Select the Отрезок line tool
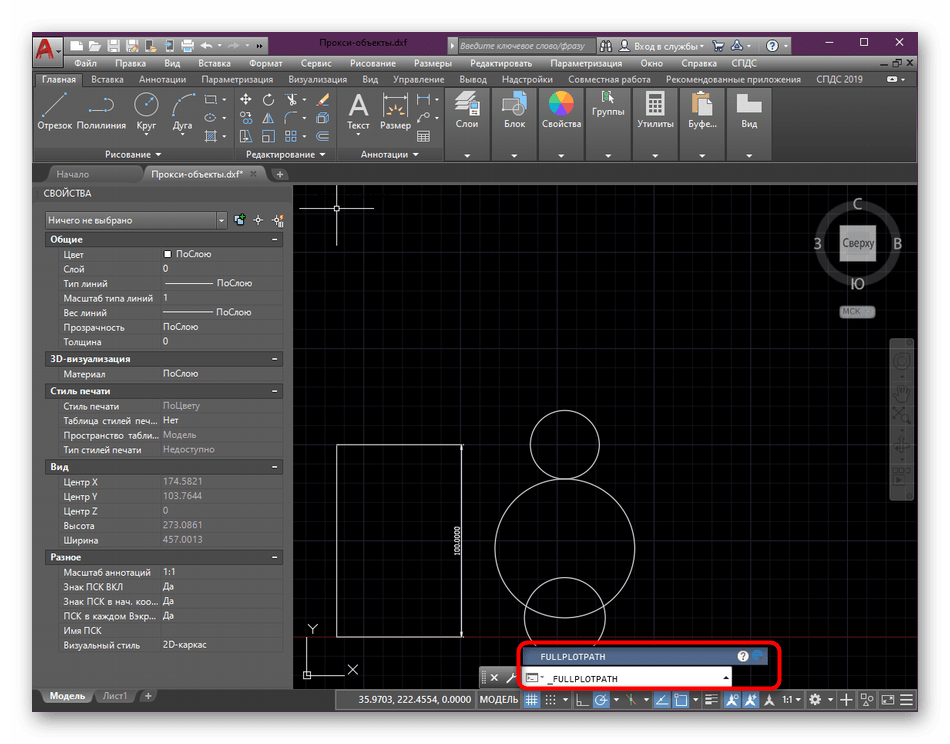The image size is (950, 744). 55,108
